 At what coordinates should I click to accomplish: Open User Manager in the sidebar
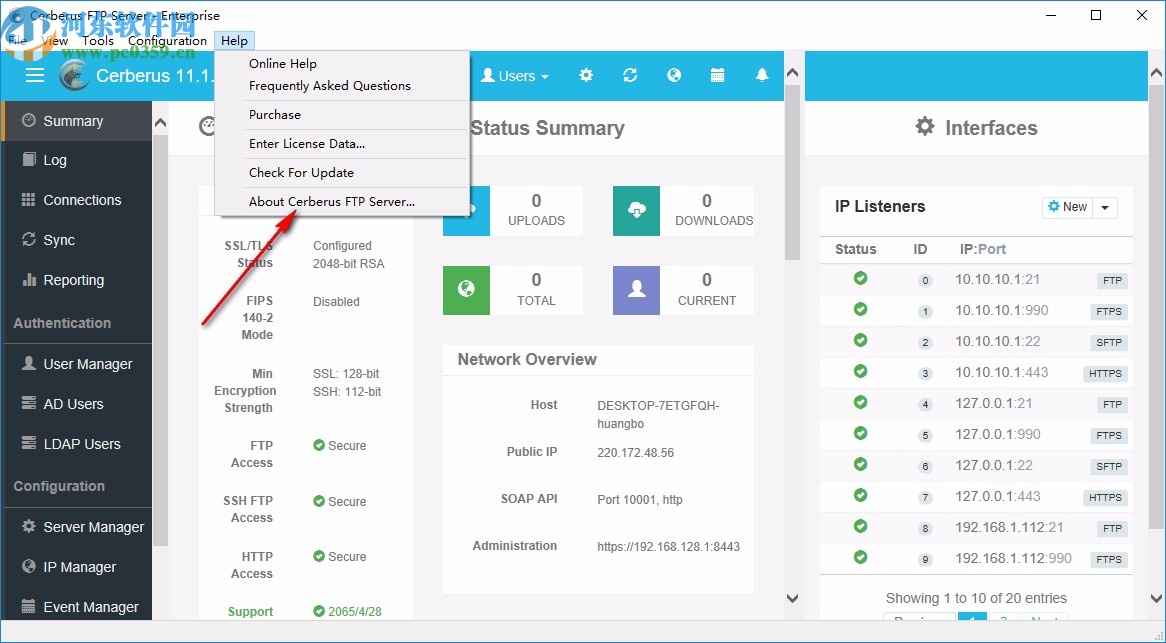77,364
